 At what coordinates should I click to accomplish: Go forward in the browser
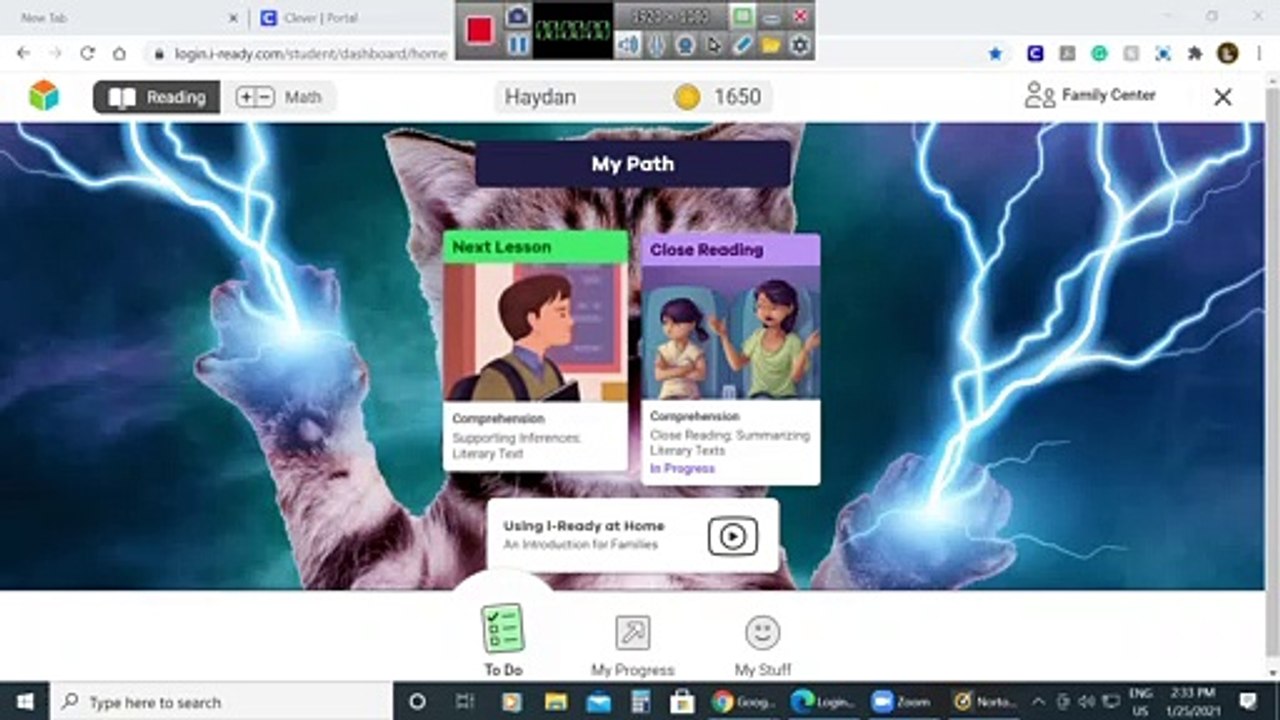pyautogui.click(x=55, y=53)
